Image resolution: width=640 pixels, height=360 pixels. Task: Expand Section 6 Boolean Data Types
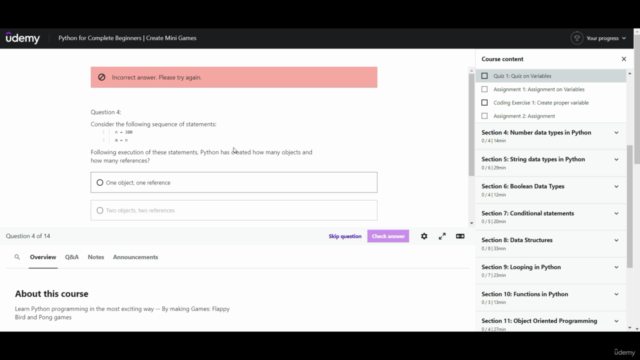coord(551,190)
